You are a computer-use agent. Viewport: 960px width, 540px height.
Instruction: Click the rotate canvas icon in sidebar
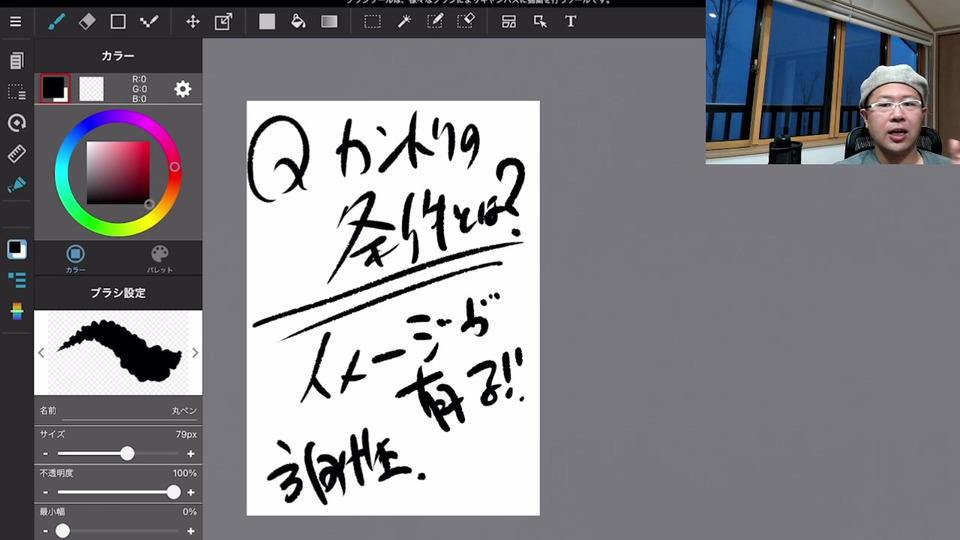(x=17, y=122)
